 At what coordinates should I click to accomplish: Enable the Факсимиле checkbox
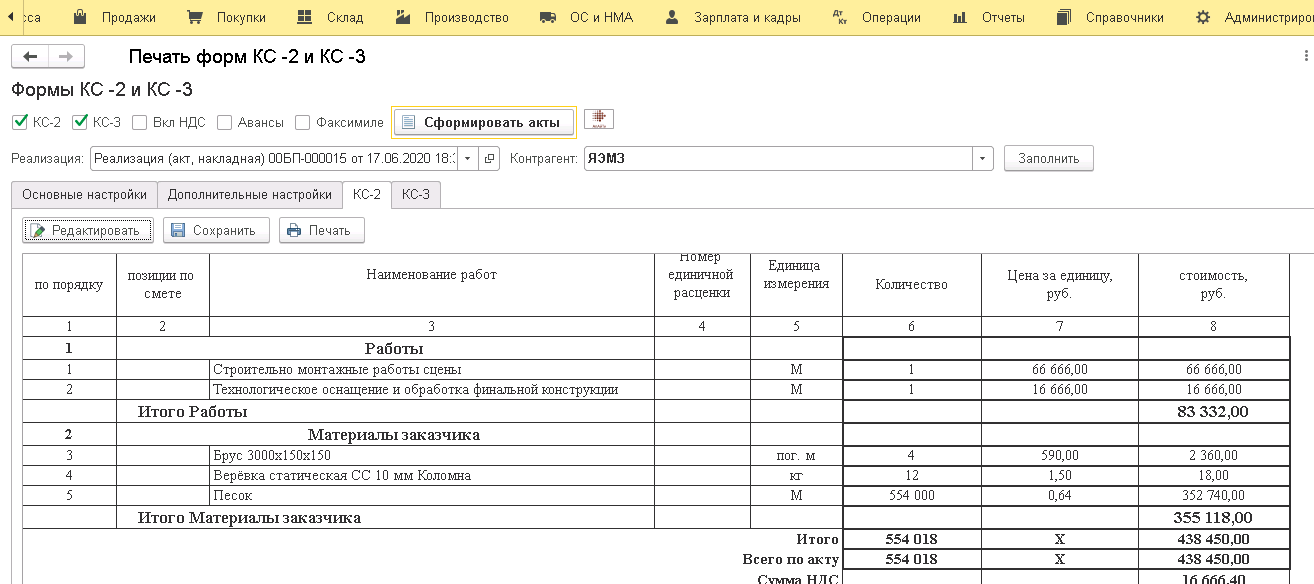pos(303,122)
